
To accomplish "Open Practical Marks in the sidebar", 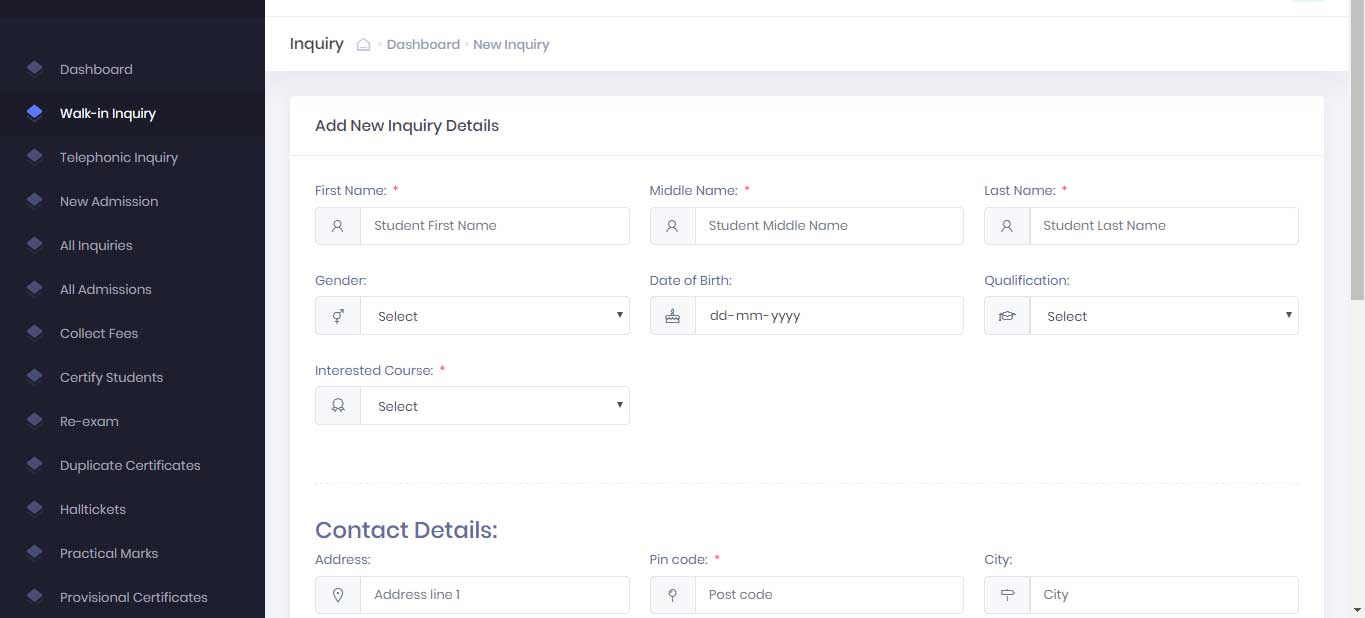I will [132, 553].
